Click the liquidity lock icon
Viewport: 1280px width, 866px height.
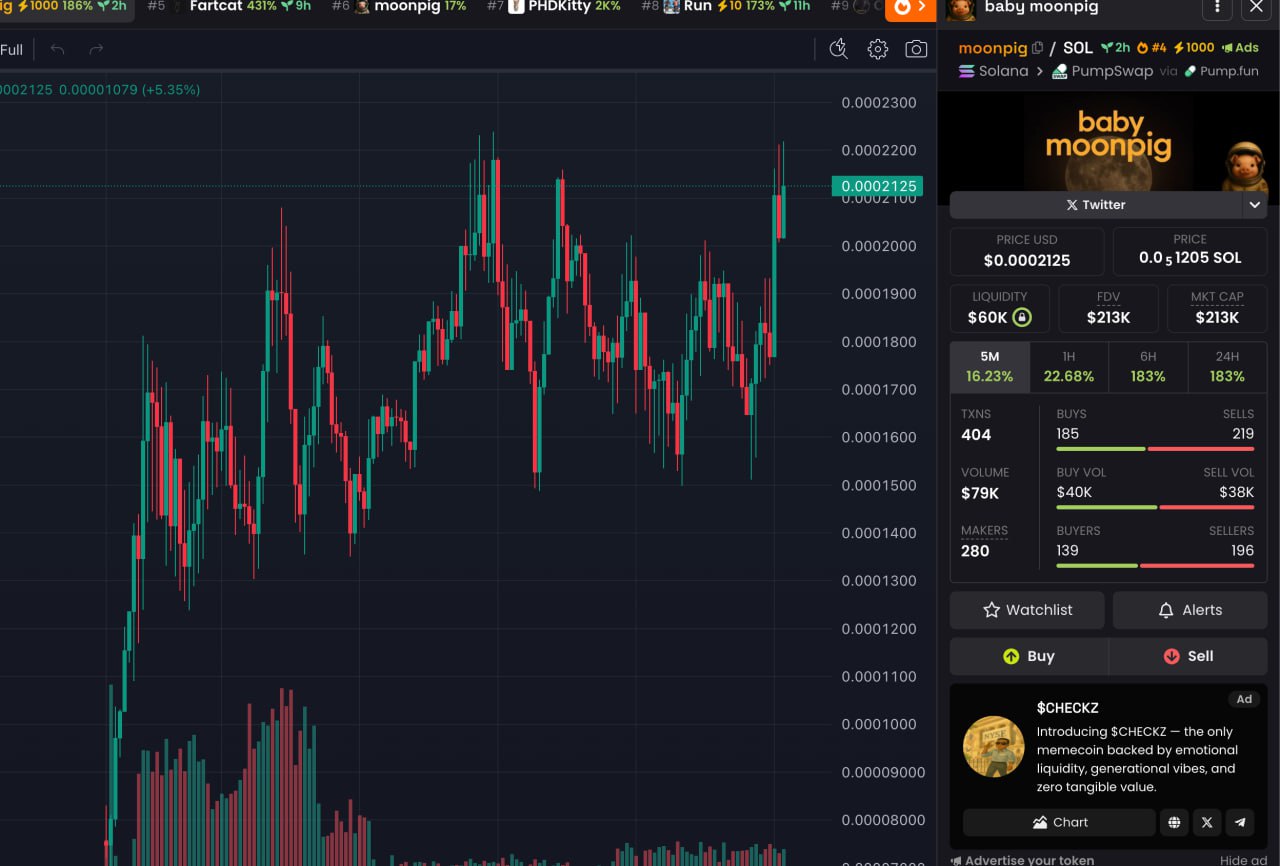(x=1021, y=317)
